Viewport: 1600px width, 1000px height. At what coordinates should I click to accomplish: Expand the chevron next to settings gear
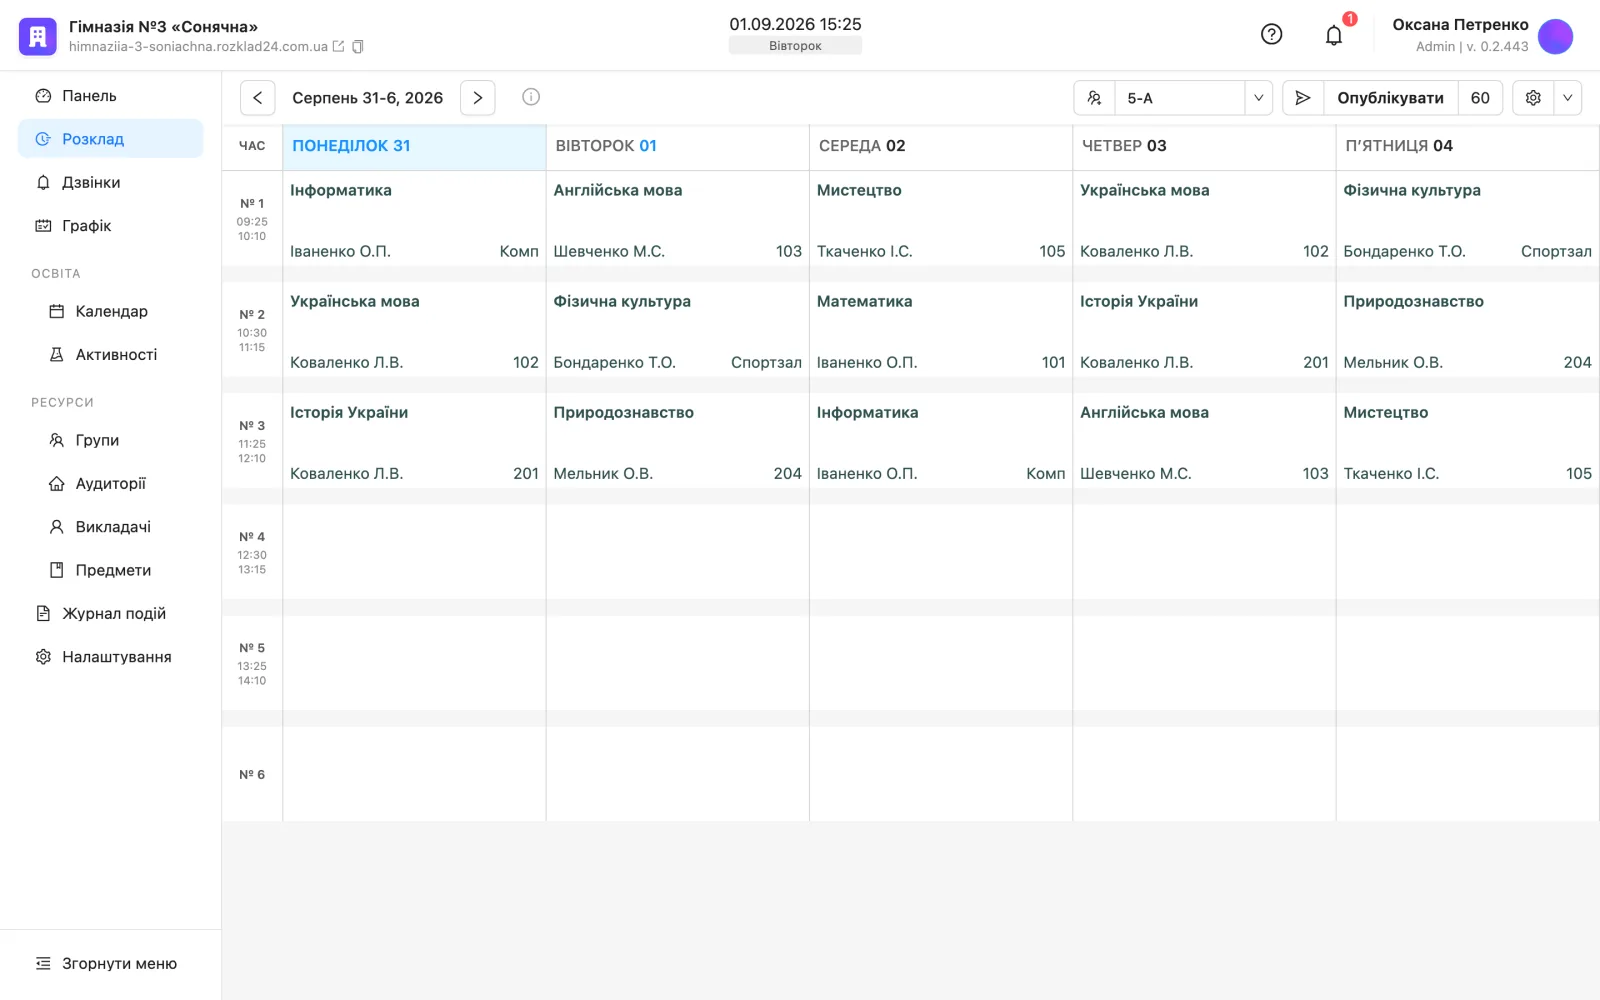click(x=1567, y=98)
